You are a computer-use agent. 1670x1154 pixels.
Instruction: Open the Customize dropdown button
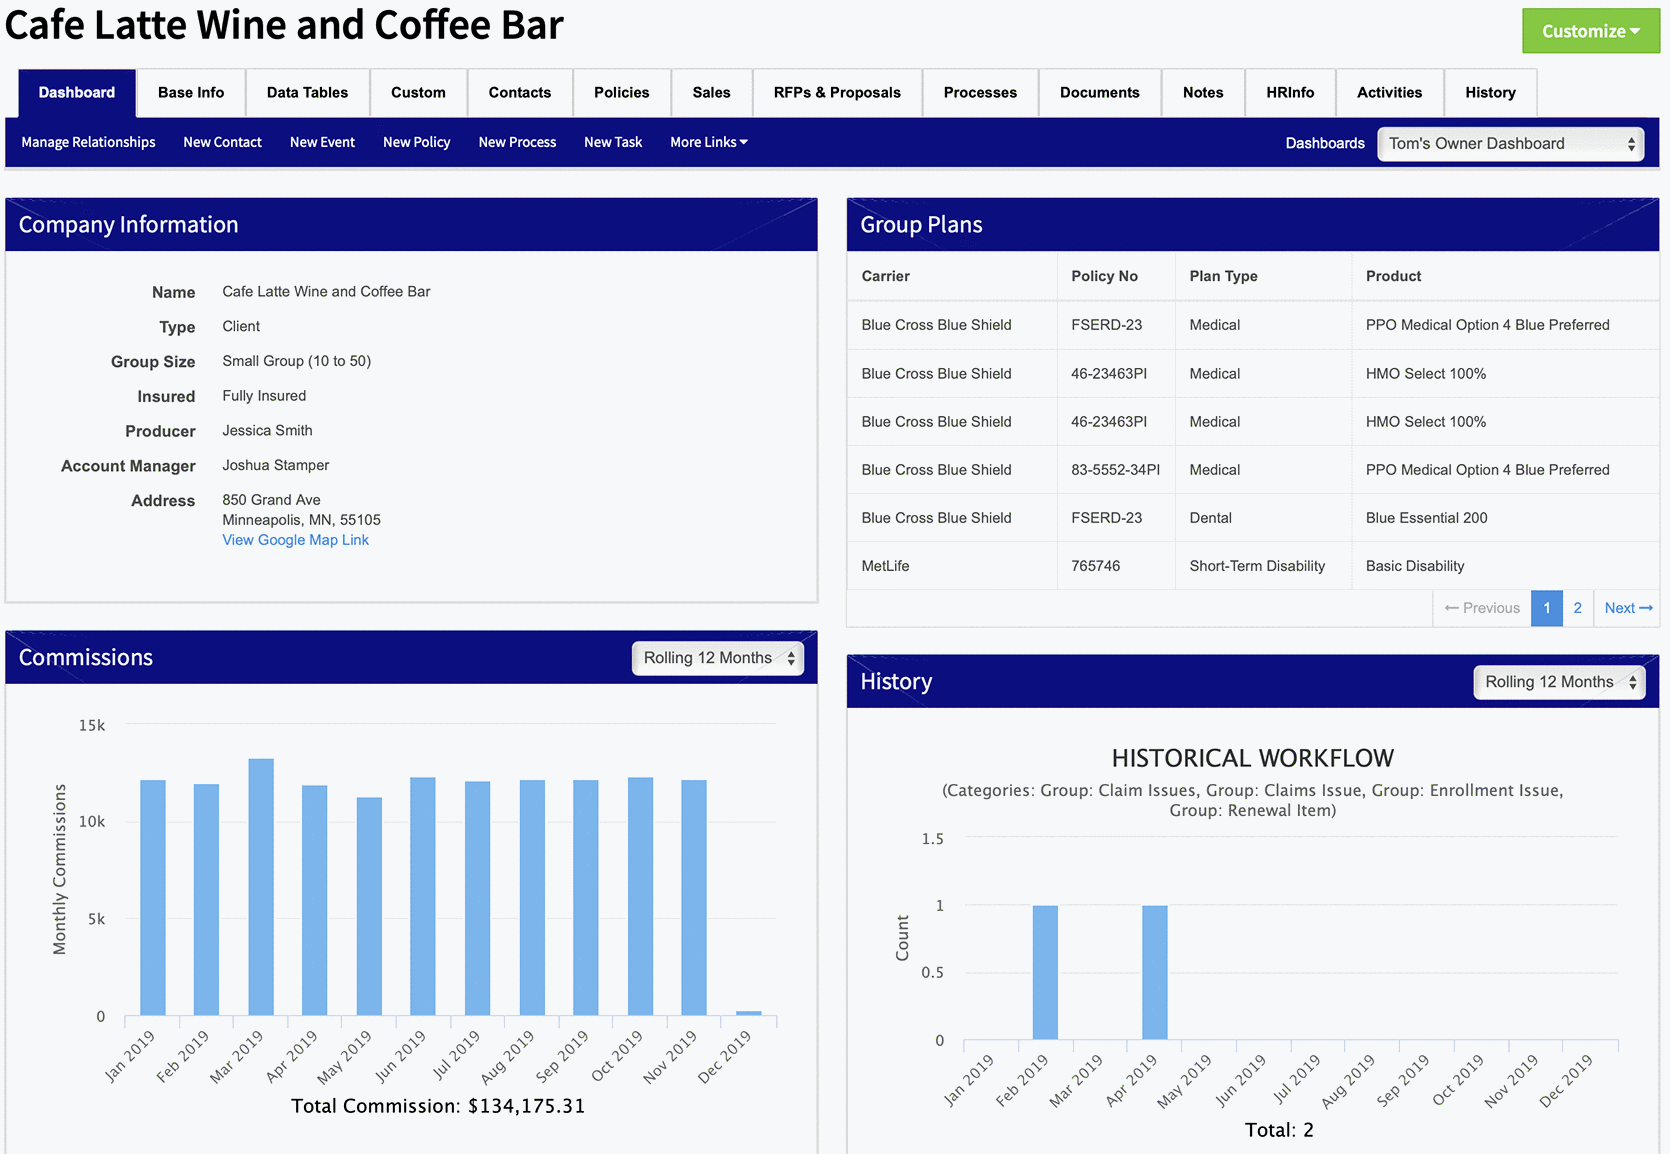tap(1590, 31)
